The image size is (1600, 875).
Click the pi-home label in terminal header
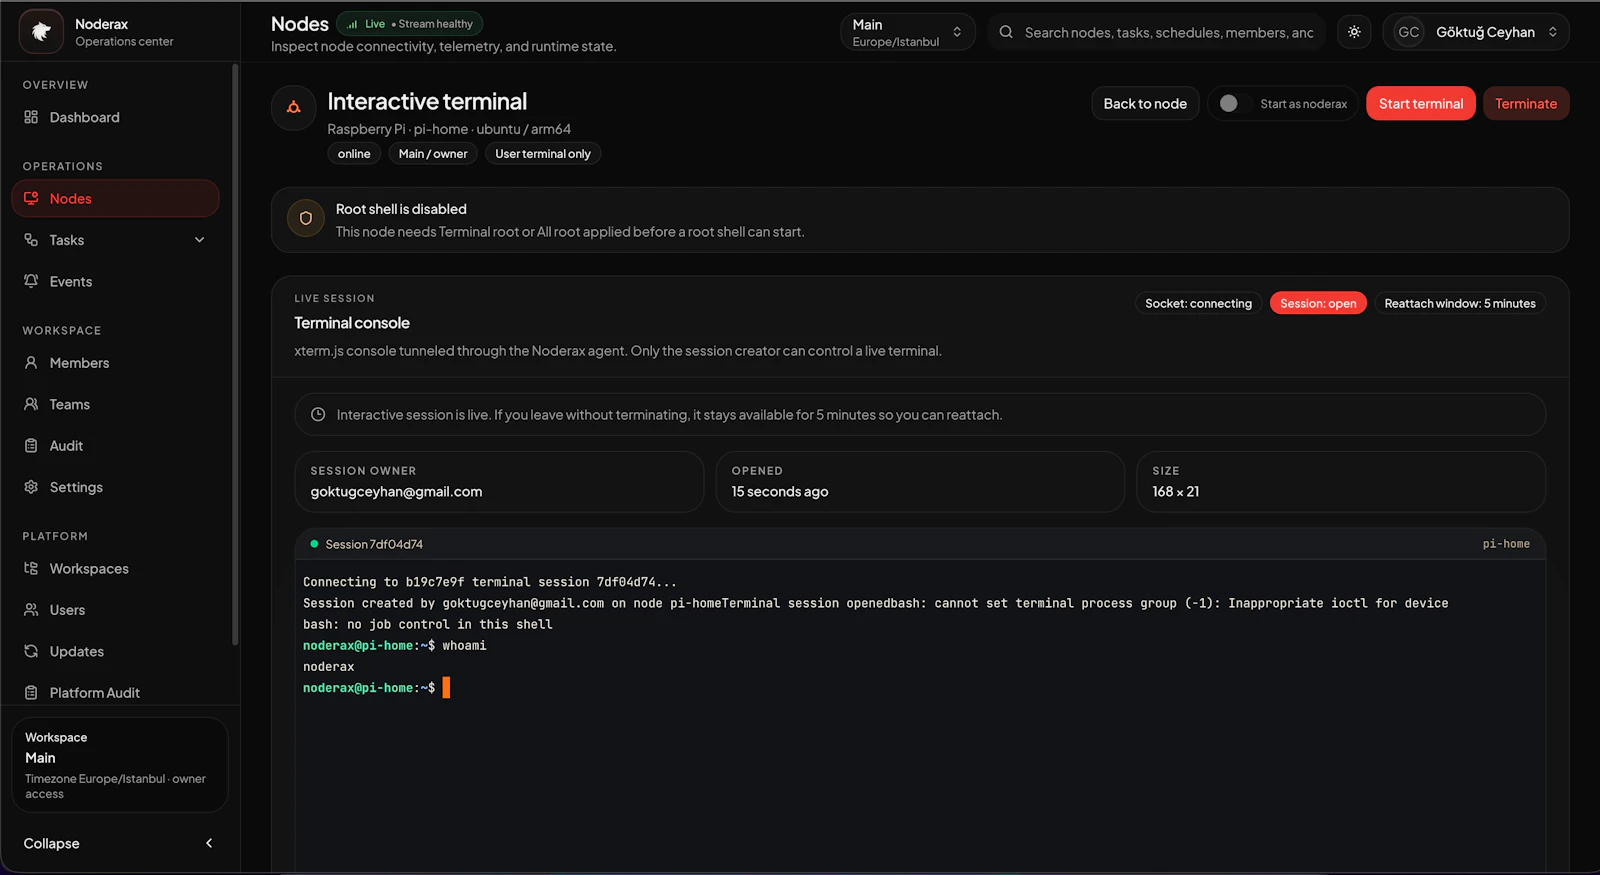pos(1506,544)
